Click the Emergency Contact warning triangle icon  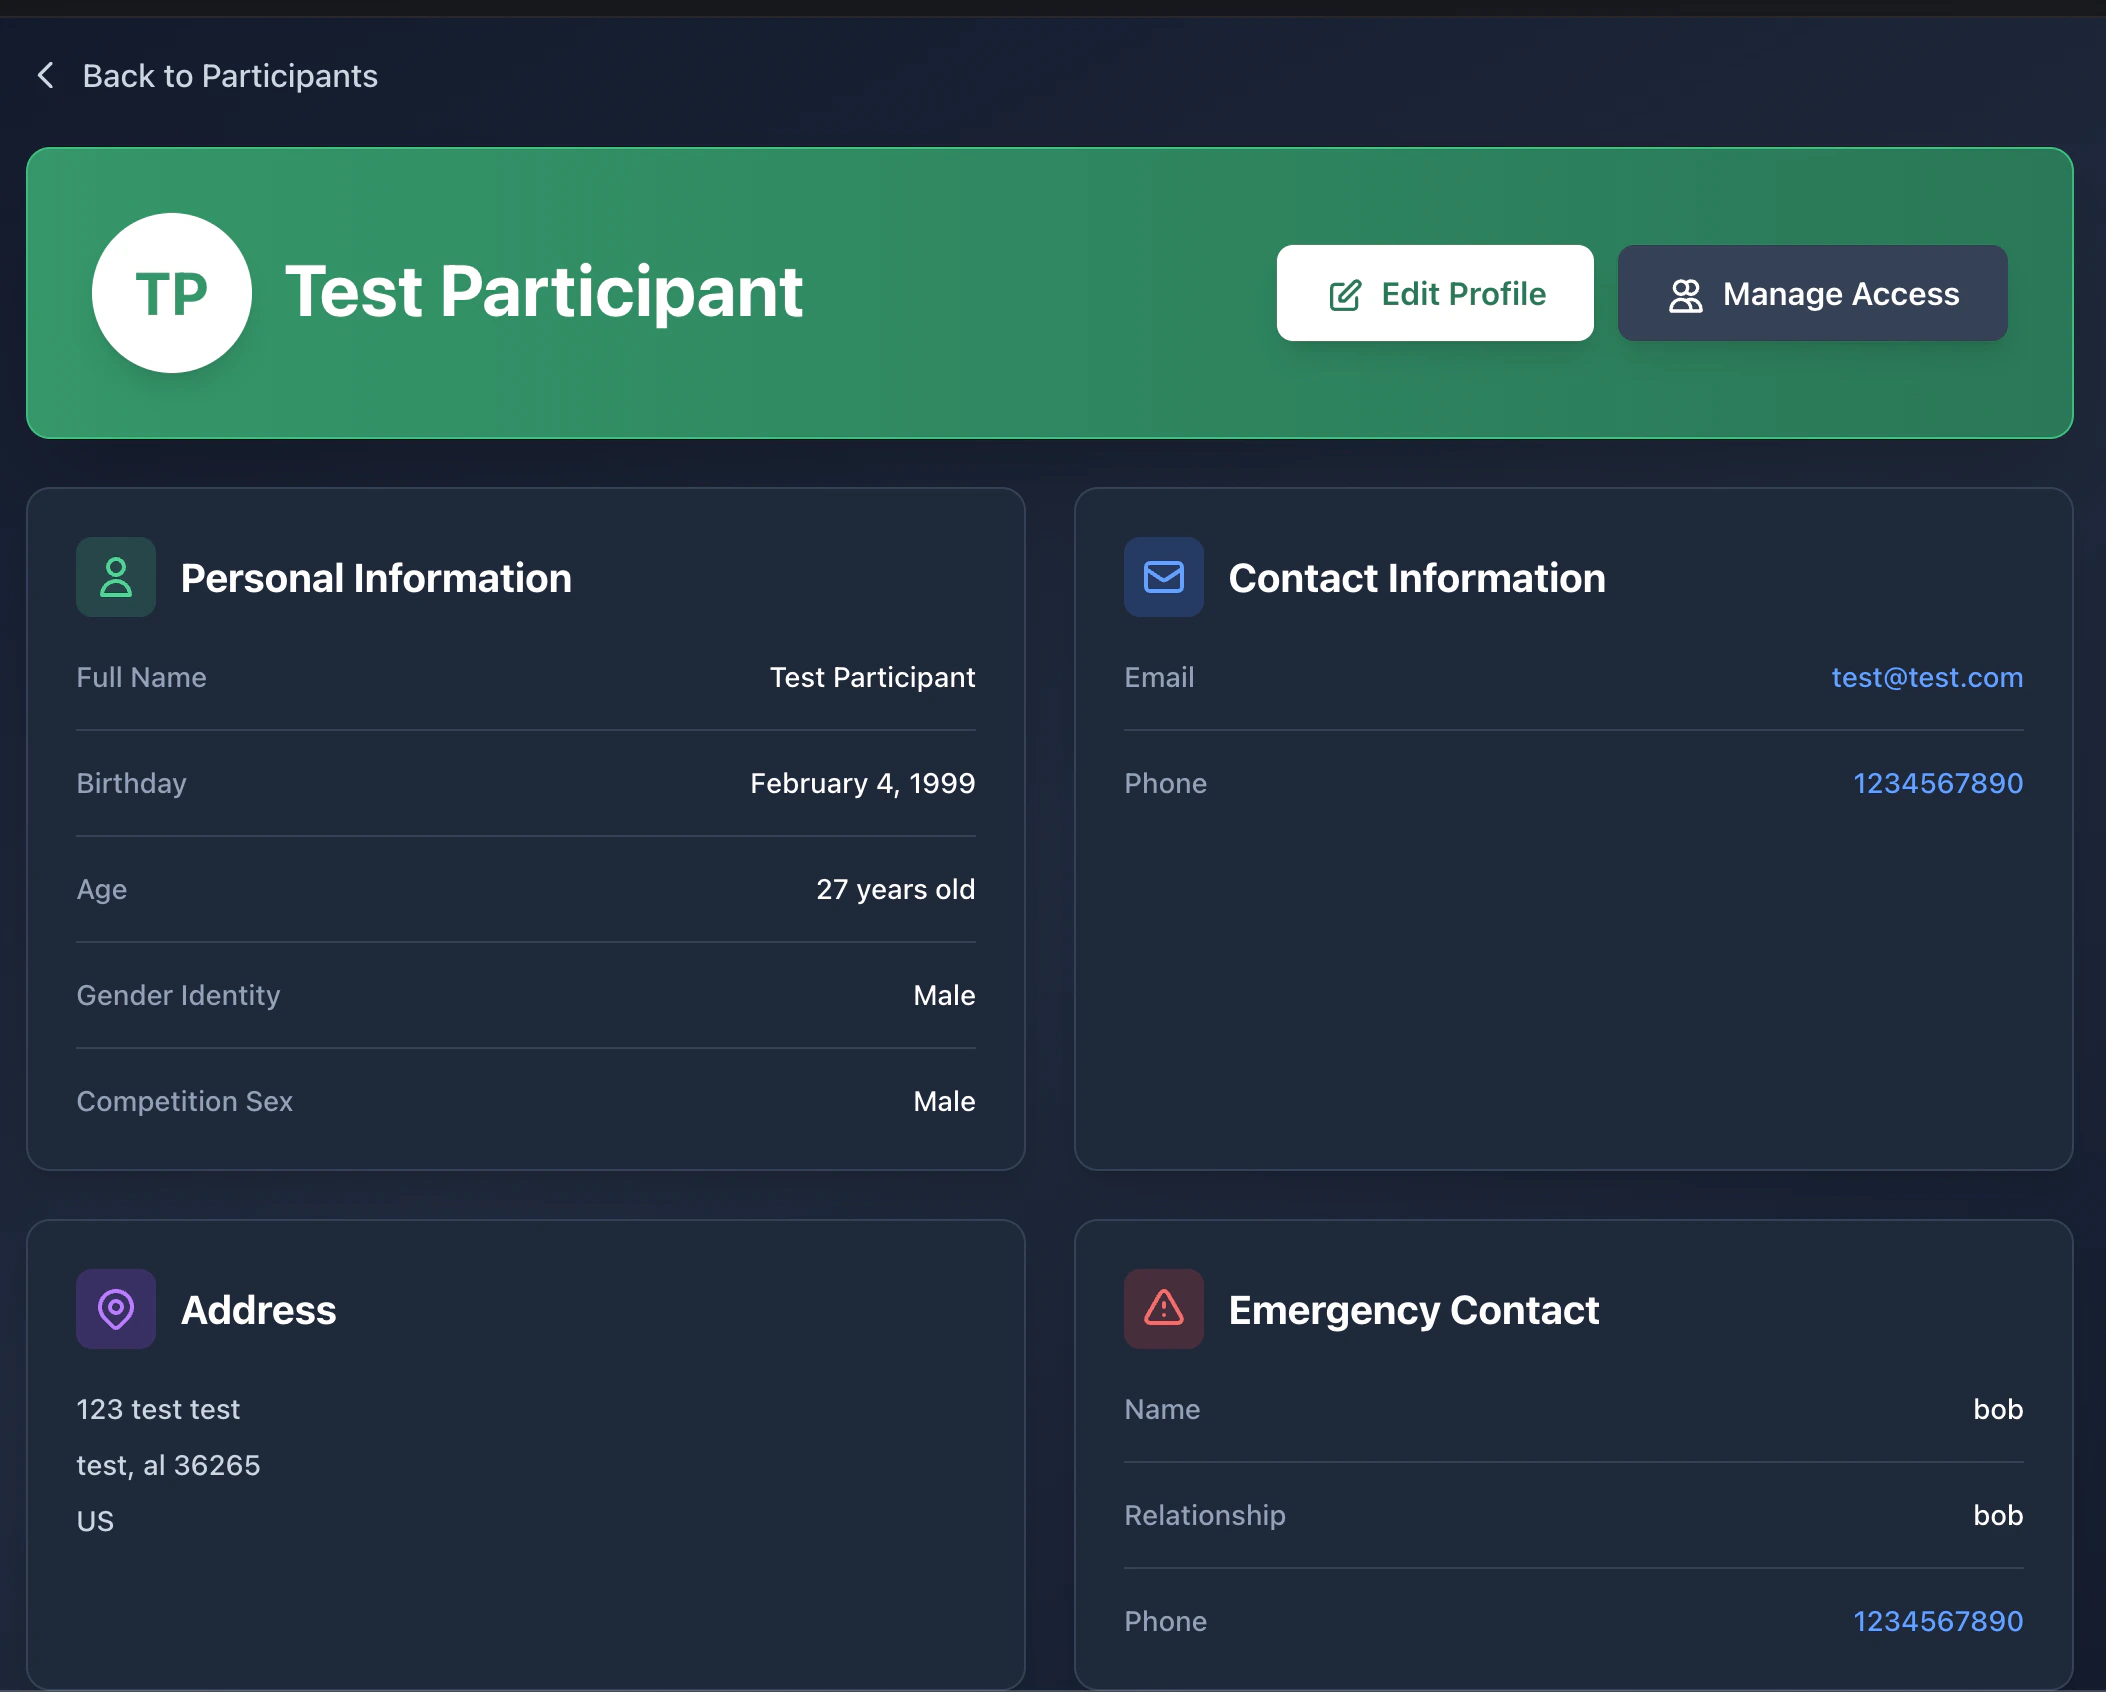pos(1164,1309)
